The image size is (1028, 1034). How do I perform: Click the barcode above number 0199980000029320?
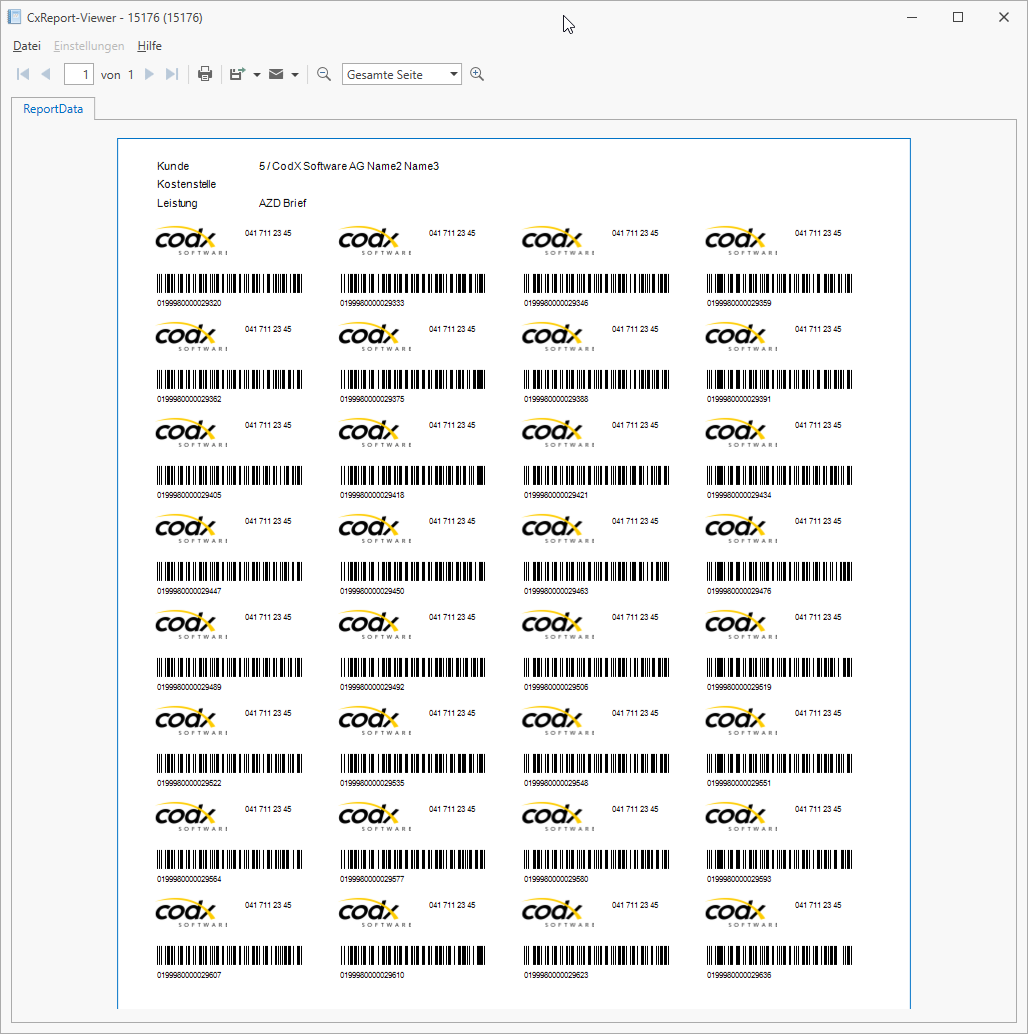click(229, 284)
